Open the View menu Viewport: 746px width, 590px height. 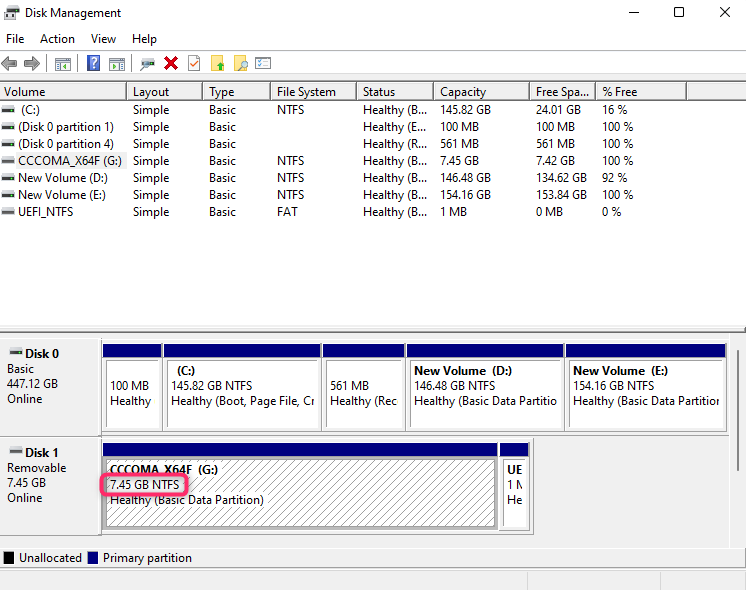pyautogui.click(x=103, y=39)
